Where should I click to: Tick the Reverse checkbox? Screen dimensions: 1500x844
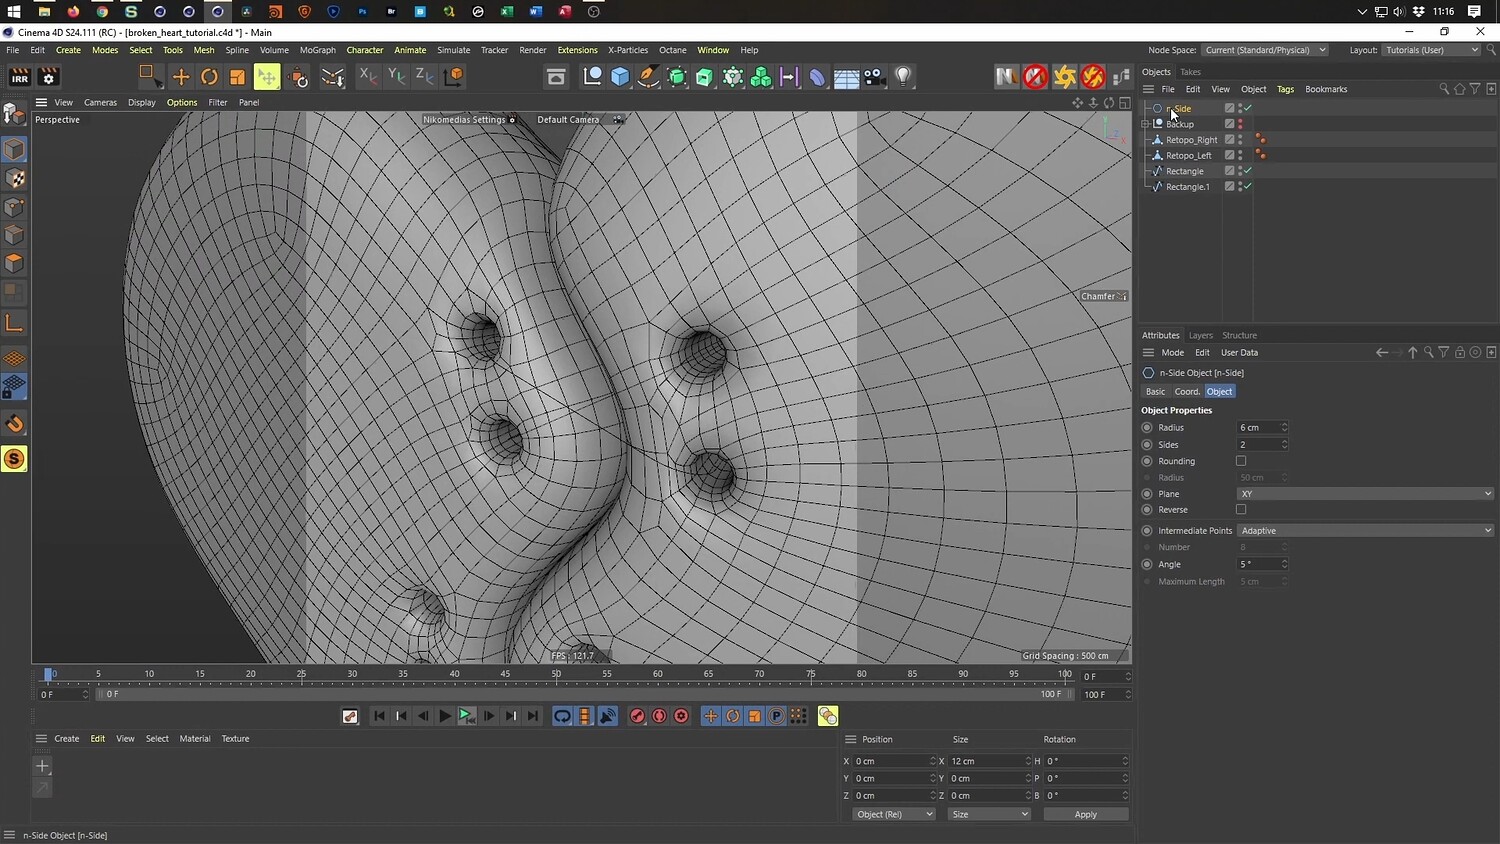tap(1241, 510)
